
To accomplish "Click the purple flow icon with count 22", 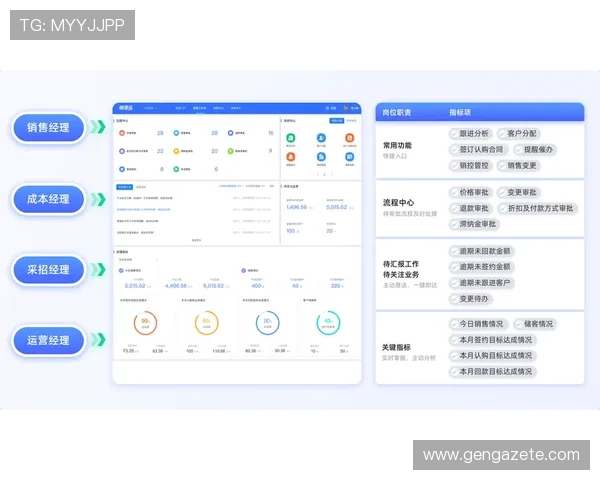I will coord(122,151).
